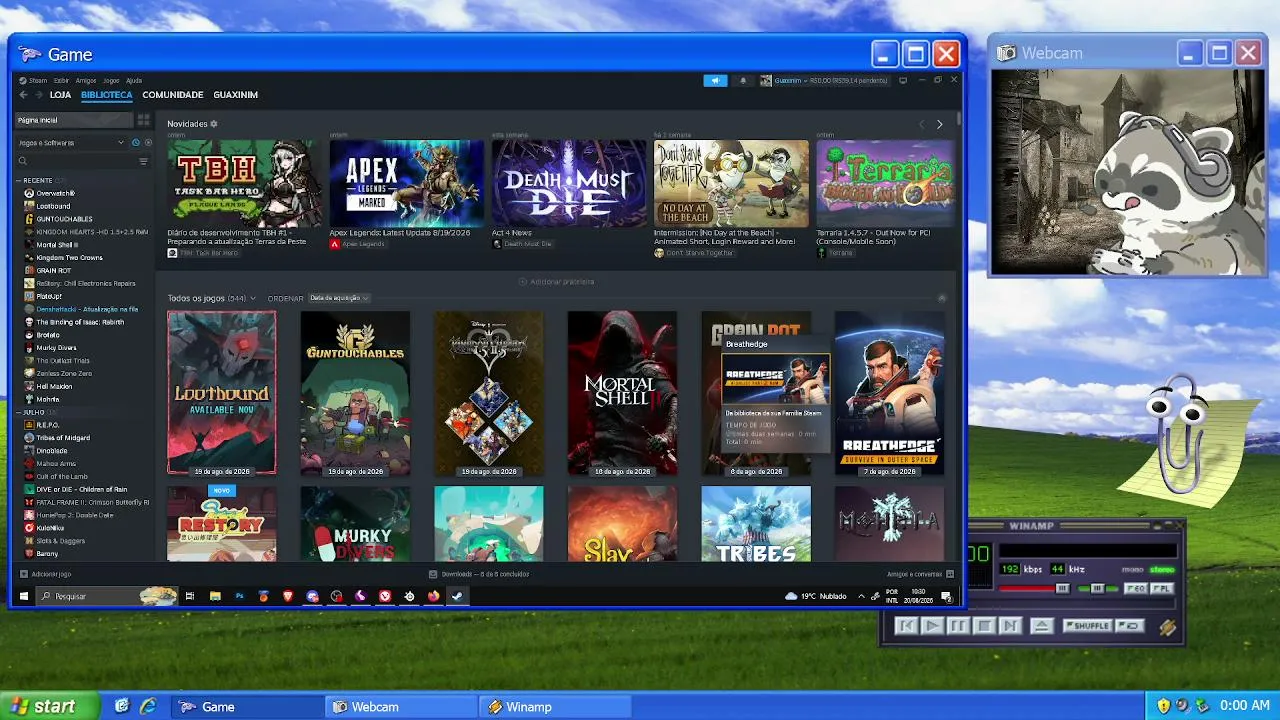Viewport: 1280px width, 720px height.
Task: Open Downloads status at bottom of Steam
Action: pos(479,574)
